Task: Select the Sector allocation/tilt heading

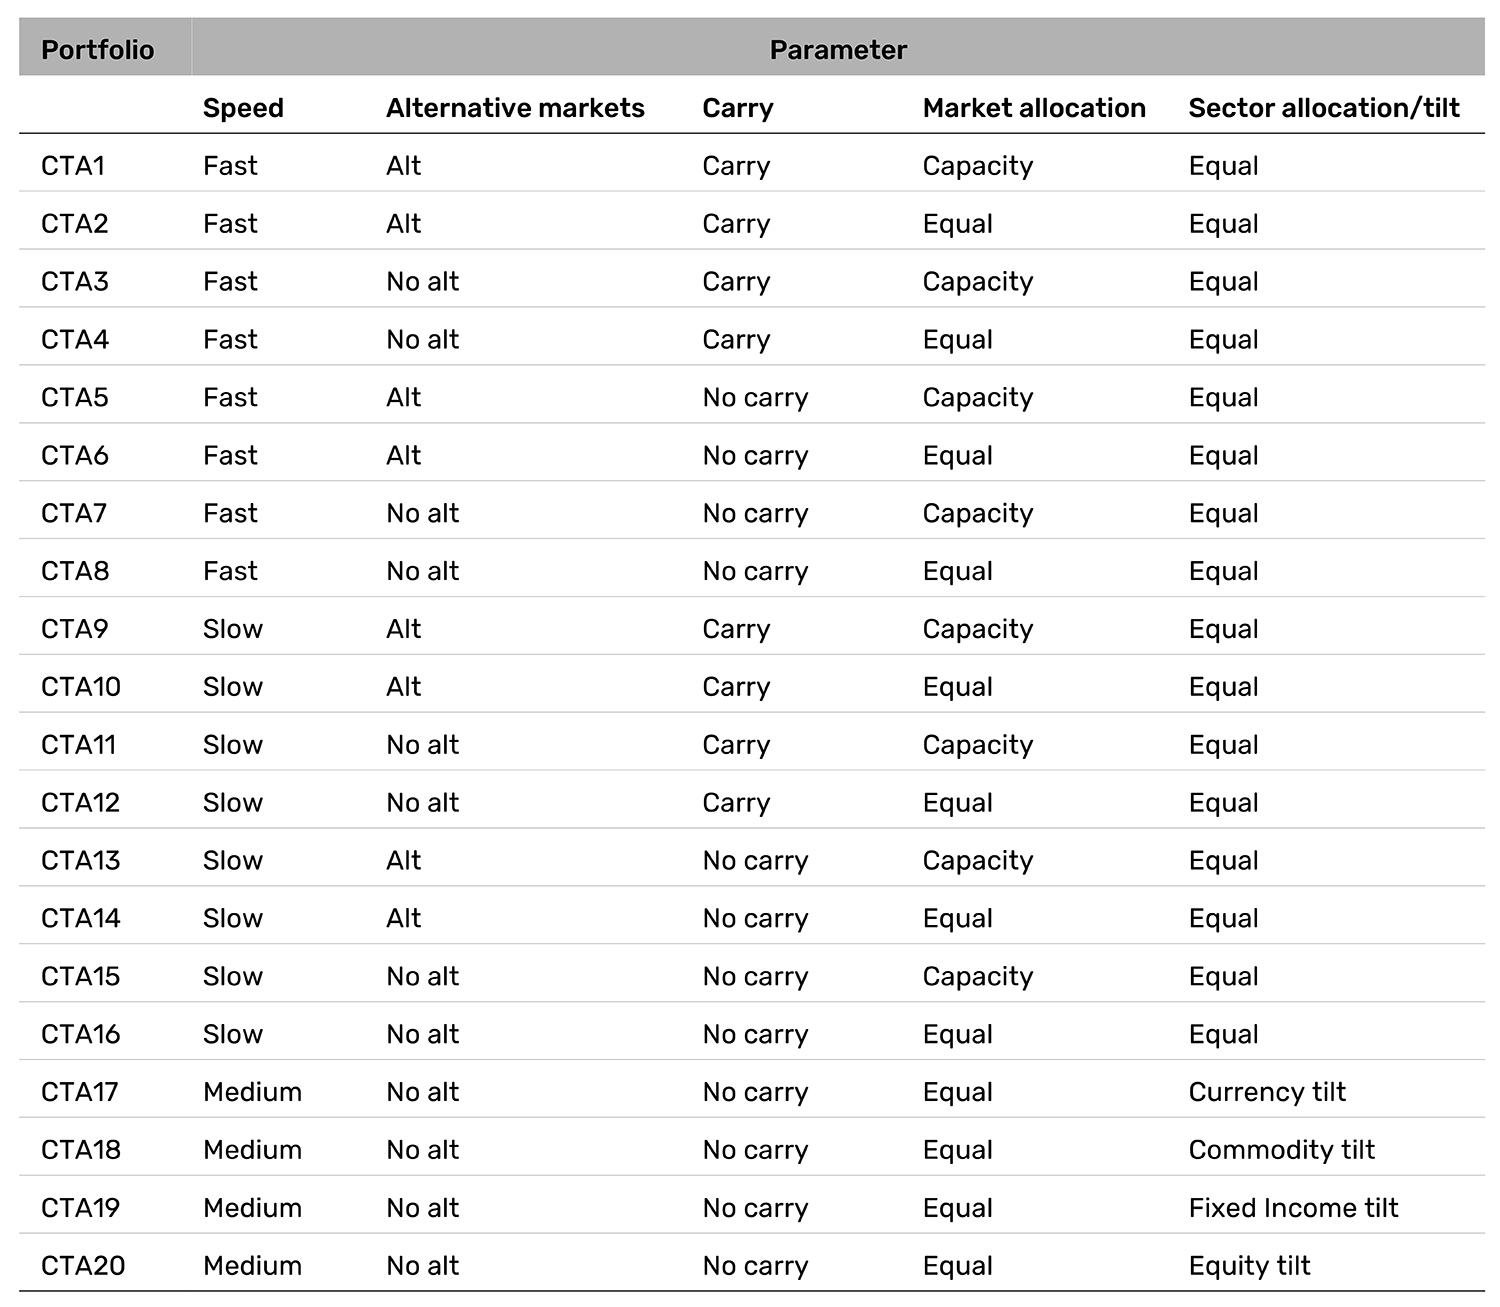Action: [1324, 108]
